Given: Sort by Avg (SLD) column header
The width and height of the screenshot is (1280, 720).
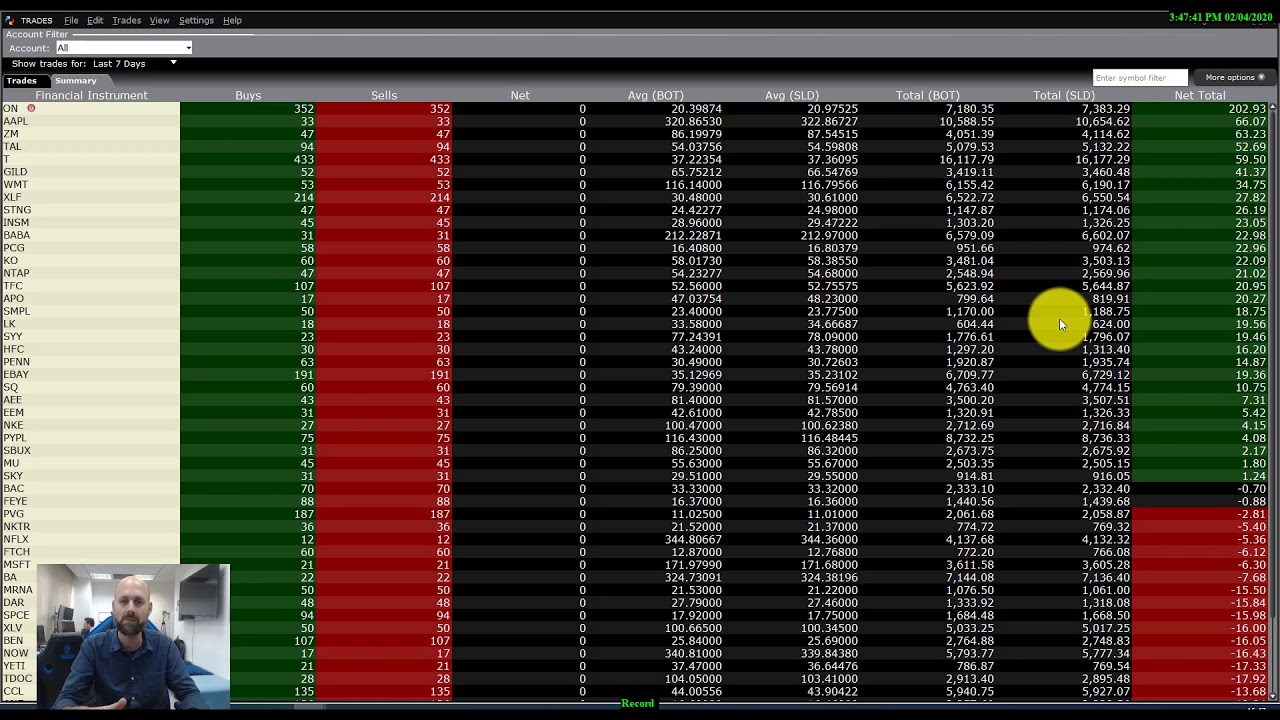Looking at the screenshot, I should [x=792, y=95].
